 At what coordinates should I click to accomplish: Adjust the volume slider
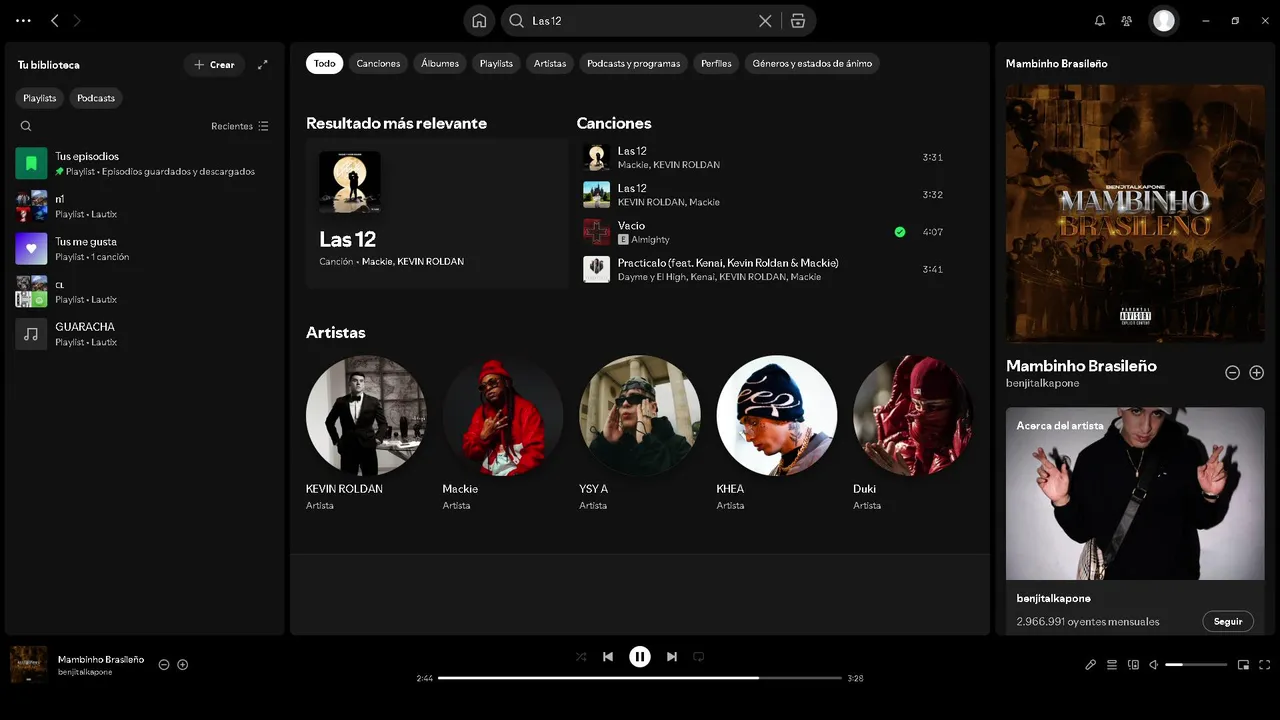[x=1196, y=664]
